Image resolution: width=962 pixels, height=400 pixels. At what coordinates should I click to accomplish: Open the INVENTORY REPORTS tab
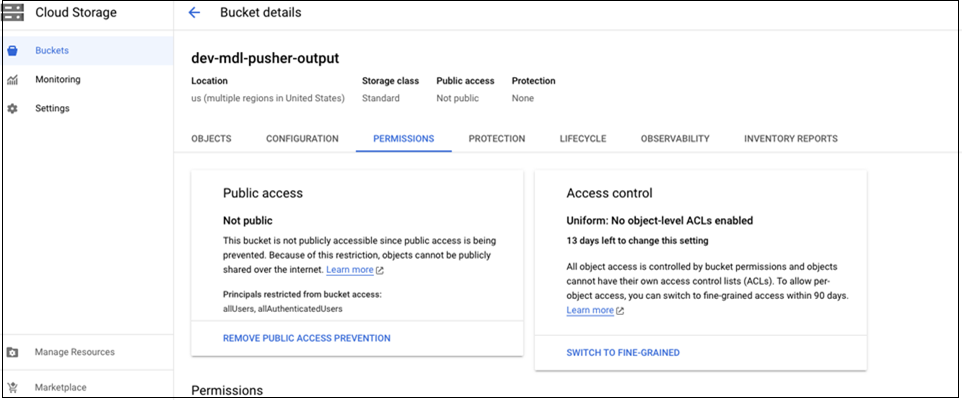tap(791, 139)
